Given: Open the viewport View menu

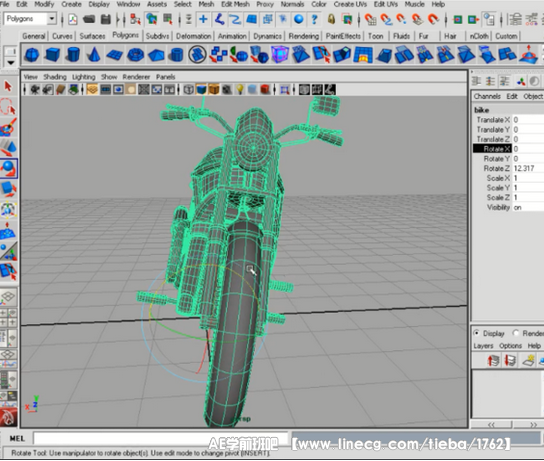Looking at the screenshot, I should 31,77.
